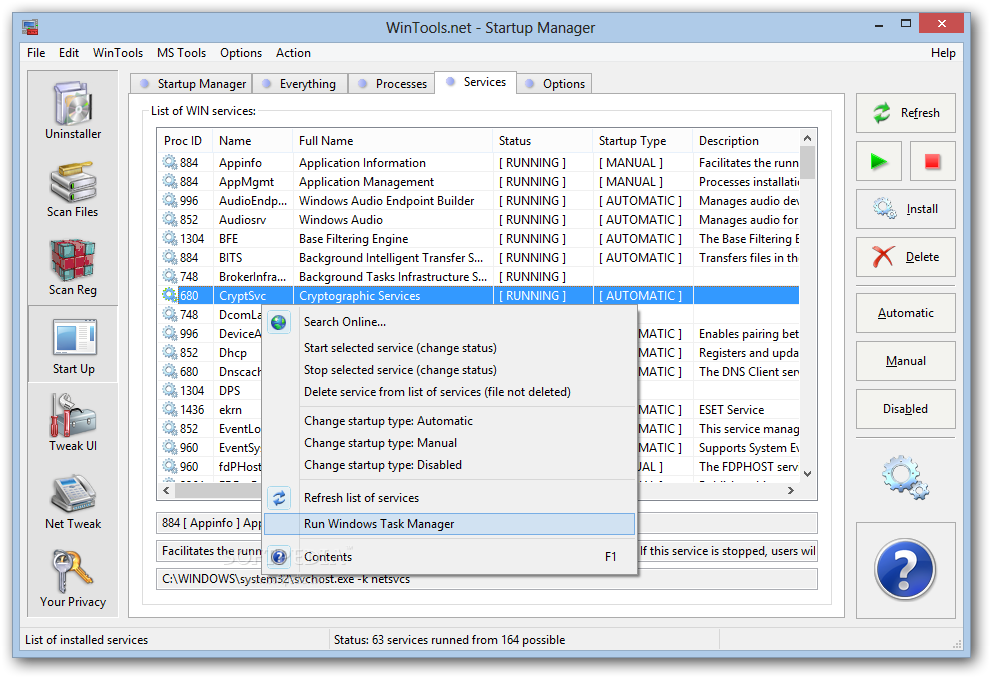Image resolution: width=991 pixels, height=678 pixels.
Task: Click the large blue help question mark
Action: [904, 569]
